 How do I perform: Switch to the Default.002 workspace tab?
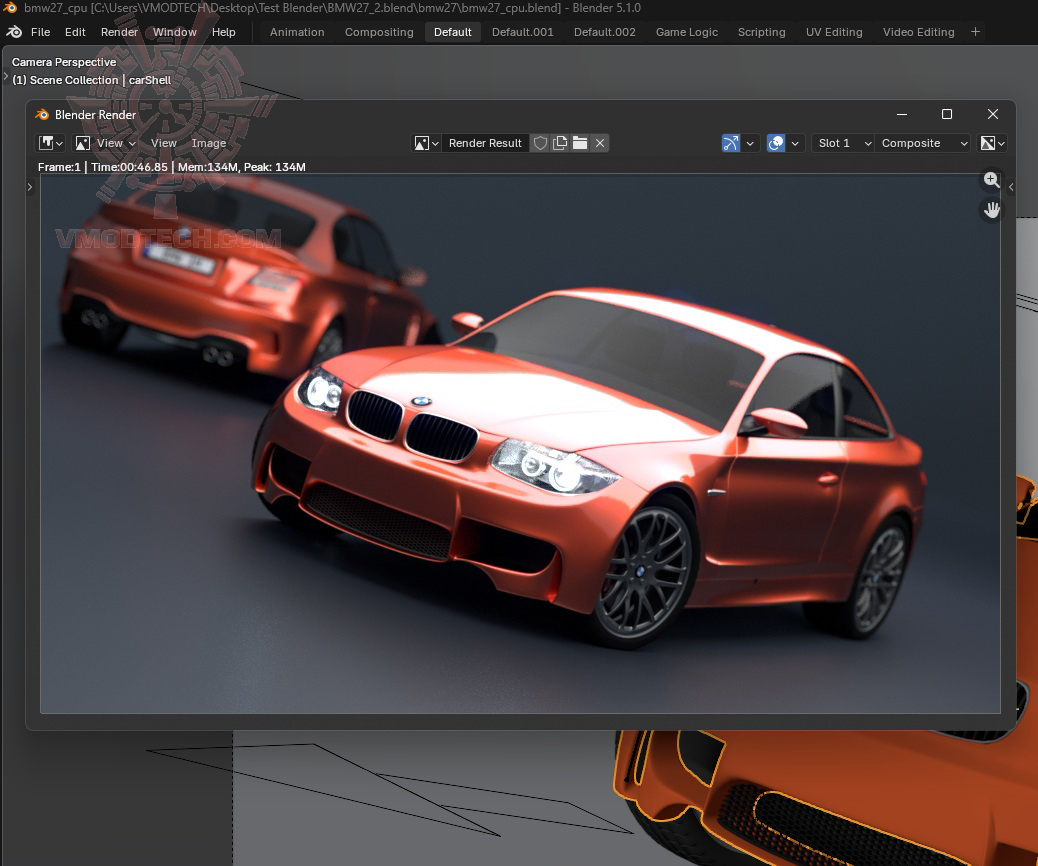point(604,32)
